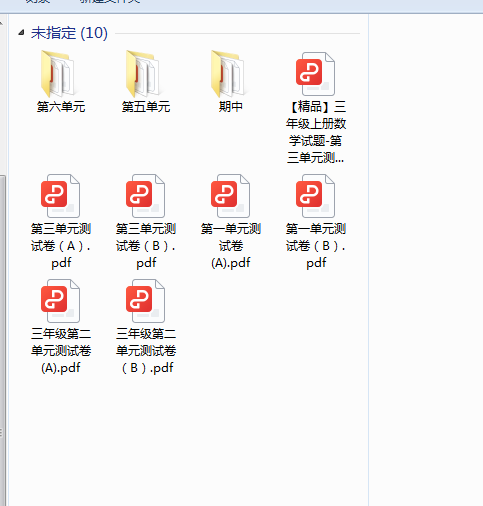Collapse the 未指定 (10) group arrow

coord(21,32)
